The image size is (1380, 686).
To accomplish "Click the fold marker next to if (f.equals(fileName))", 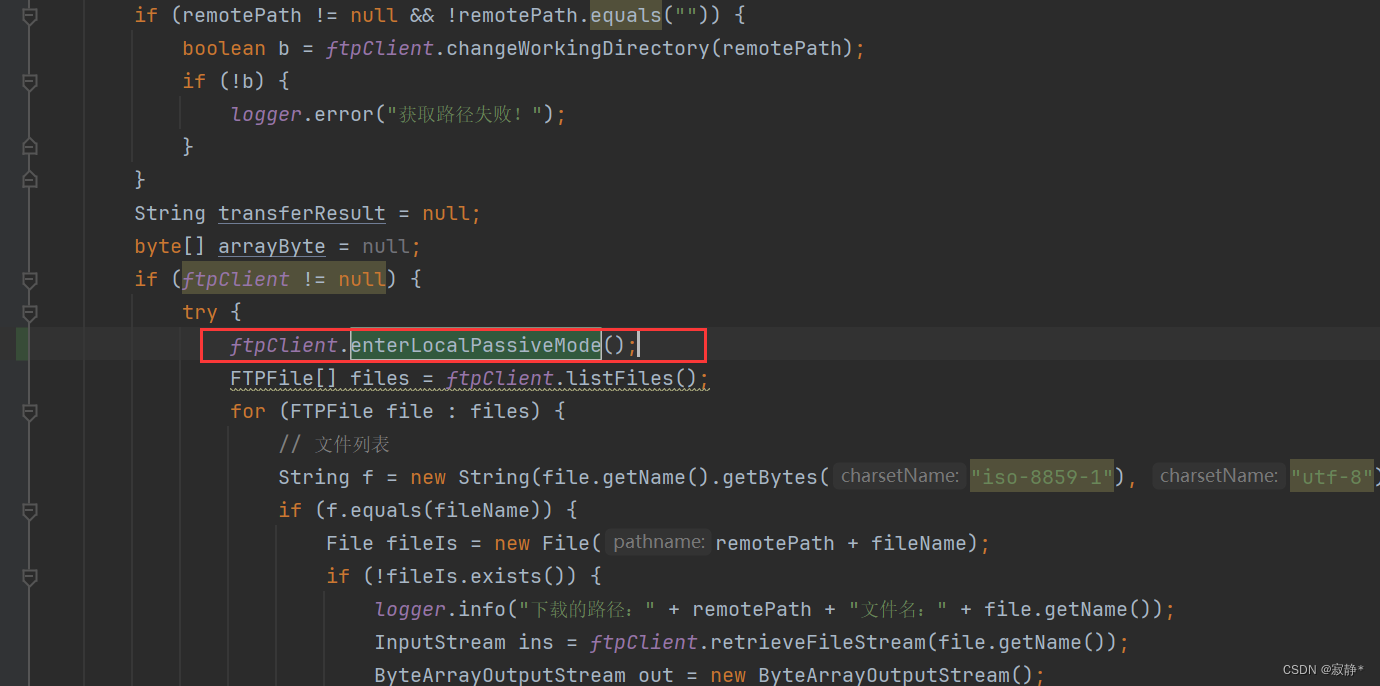I will point(30,512).
